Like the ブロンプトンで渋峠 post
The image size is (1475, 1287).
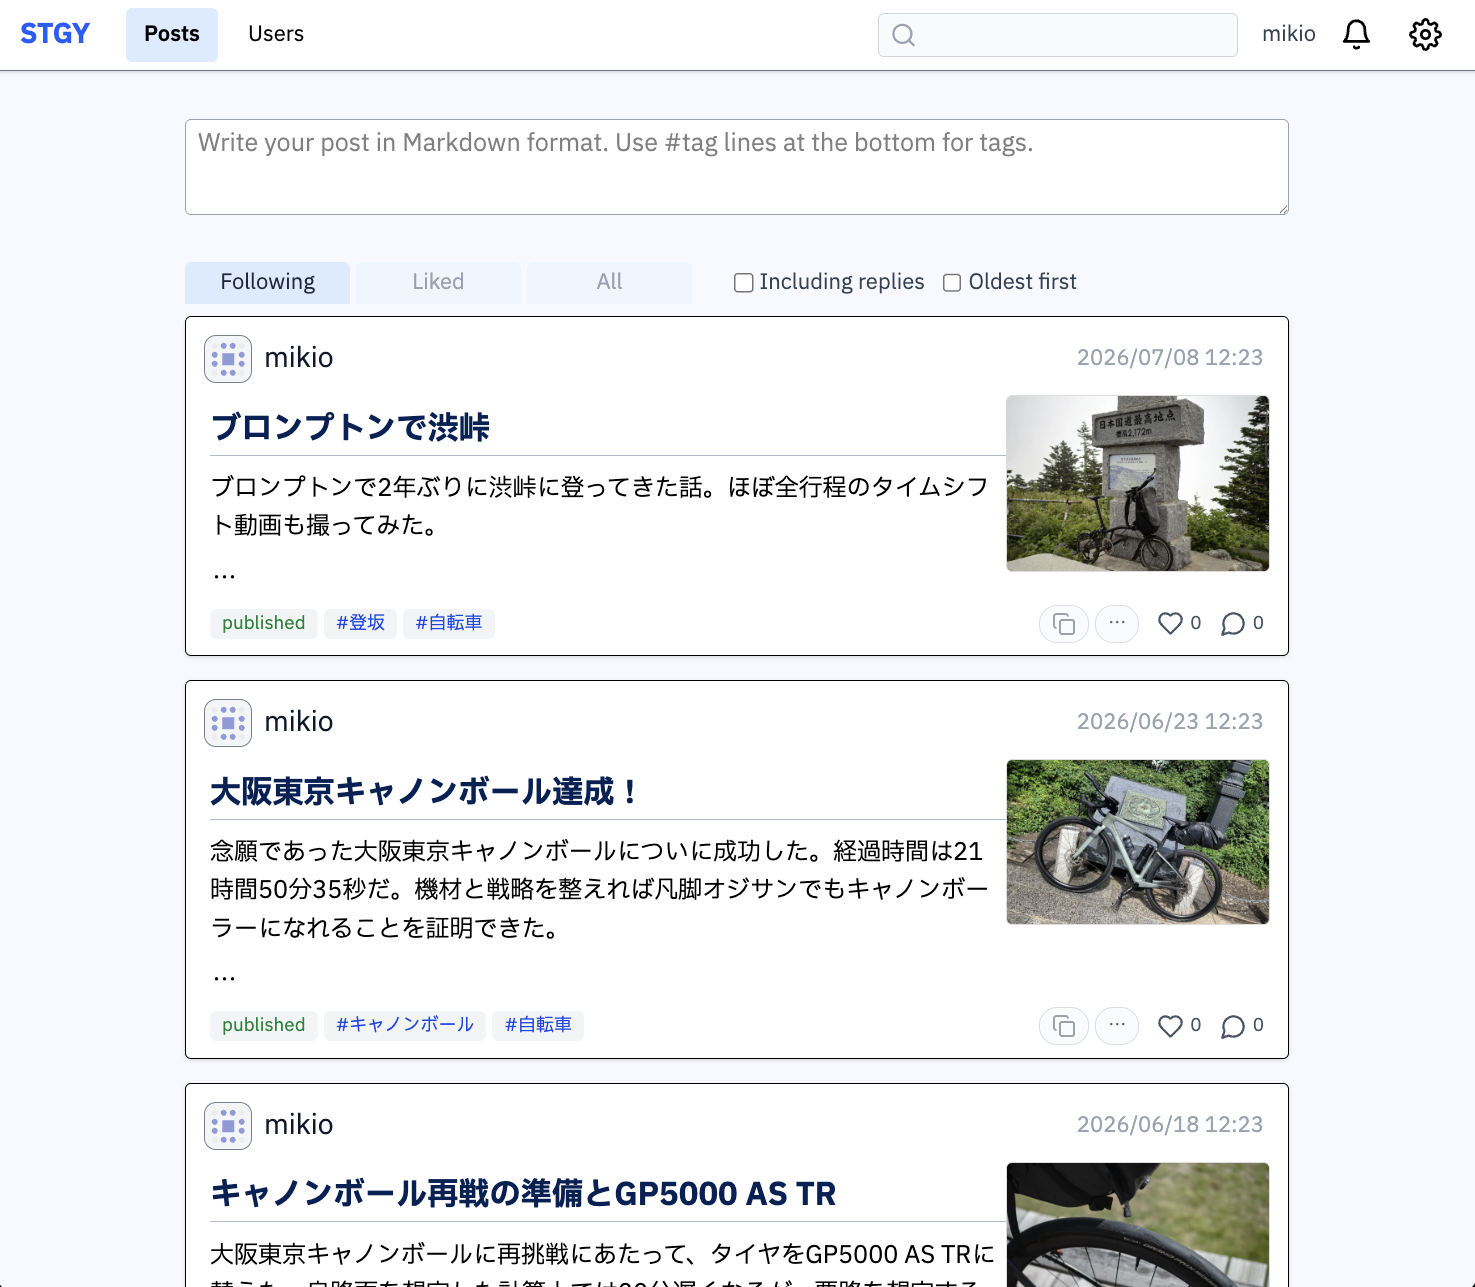coord(1170,623)
